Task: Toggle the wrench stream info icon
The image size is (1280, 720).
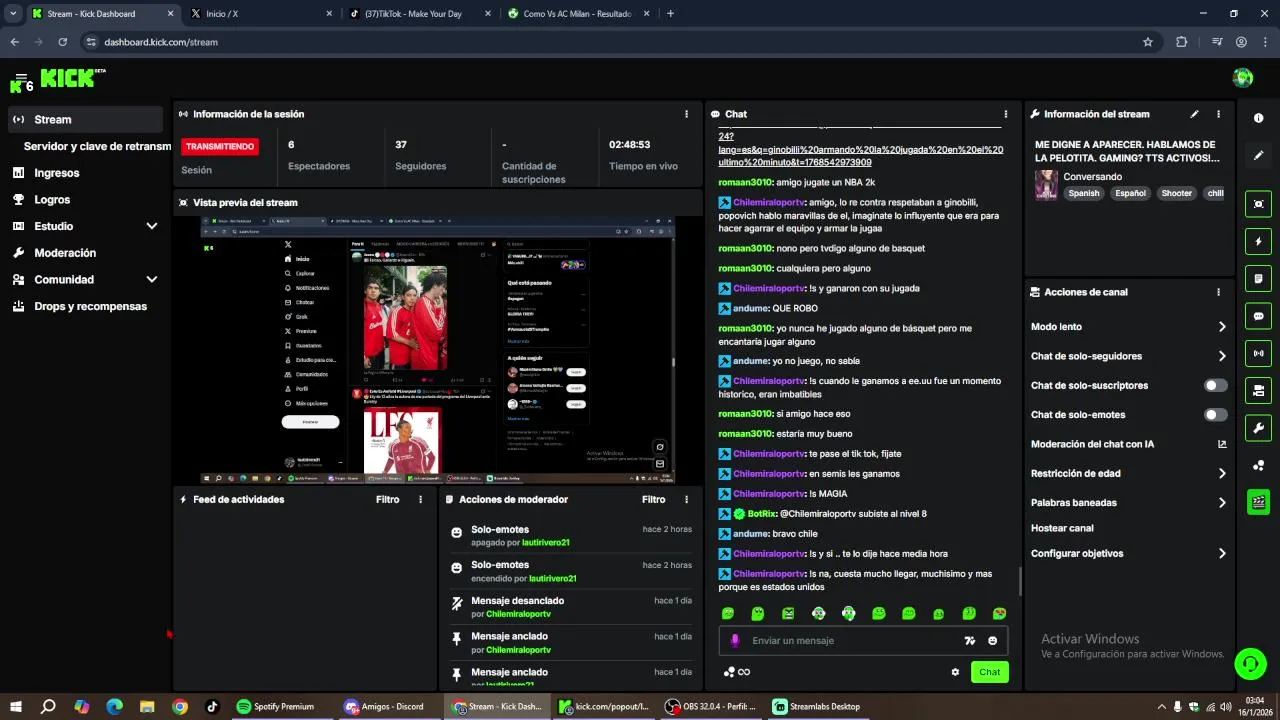Action: [1258, 428]
